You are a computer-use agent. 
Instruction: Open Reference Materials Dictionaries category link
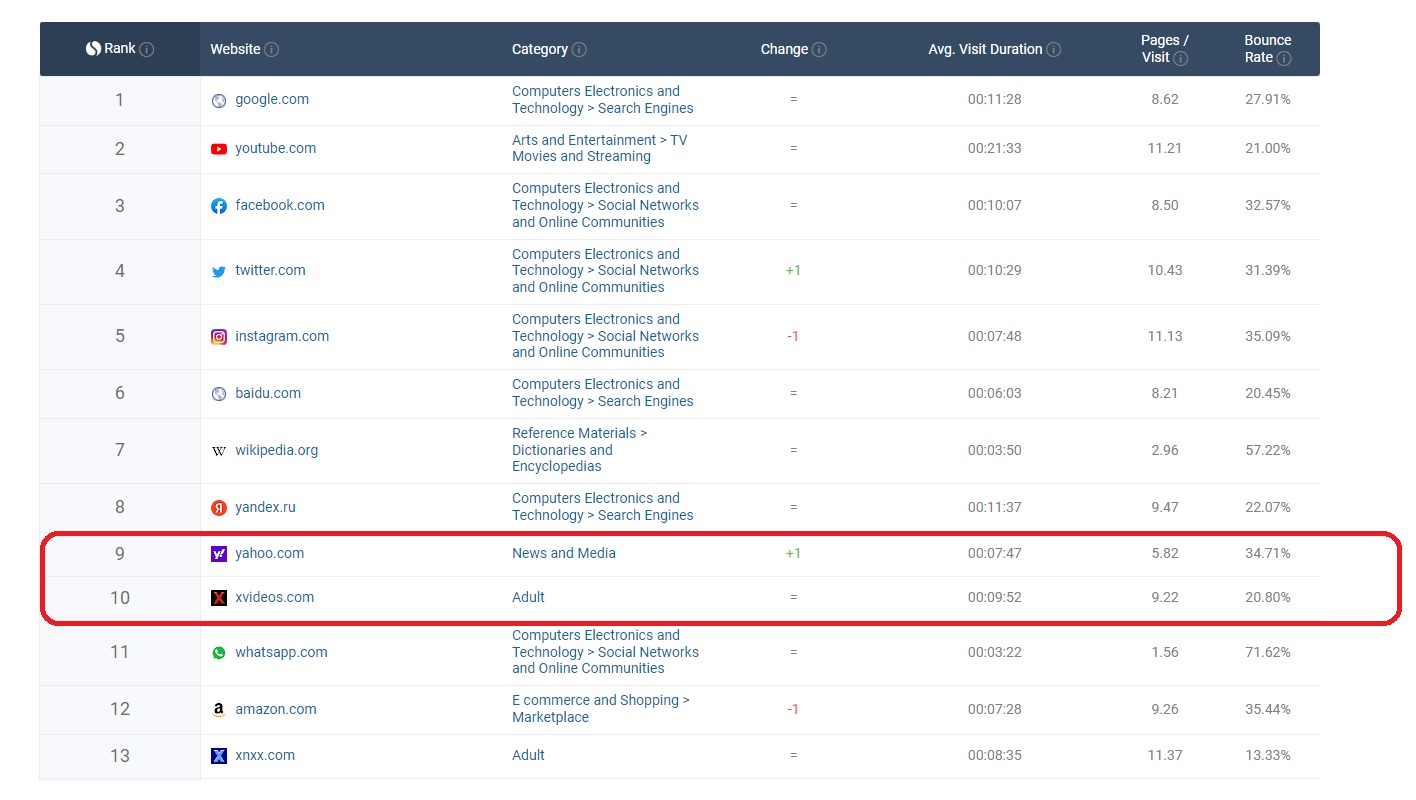580,451
